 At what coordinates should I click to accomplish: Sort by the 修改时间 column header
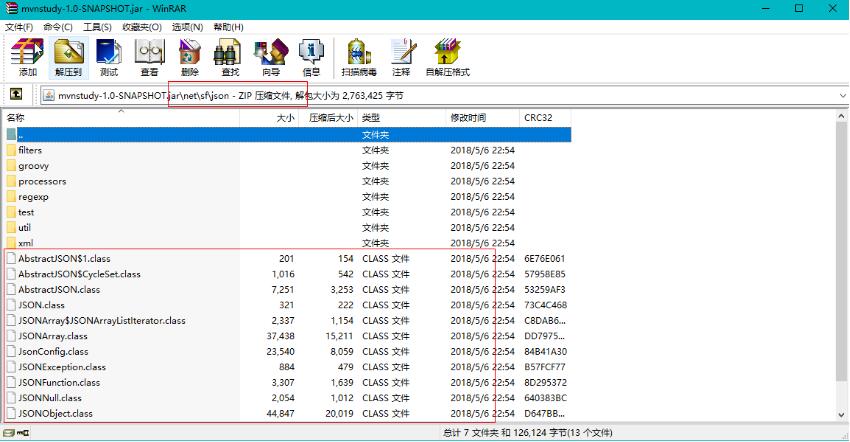[482, 118]
